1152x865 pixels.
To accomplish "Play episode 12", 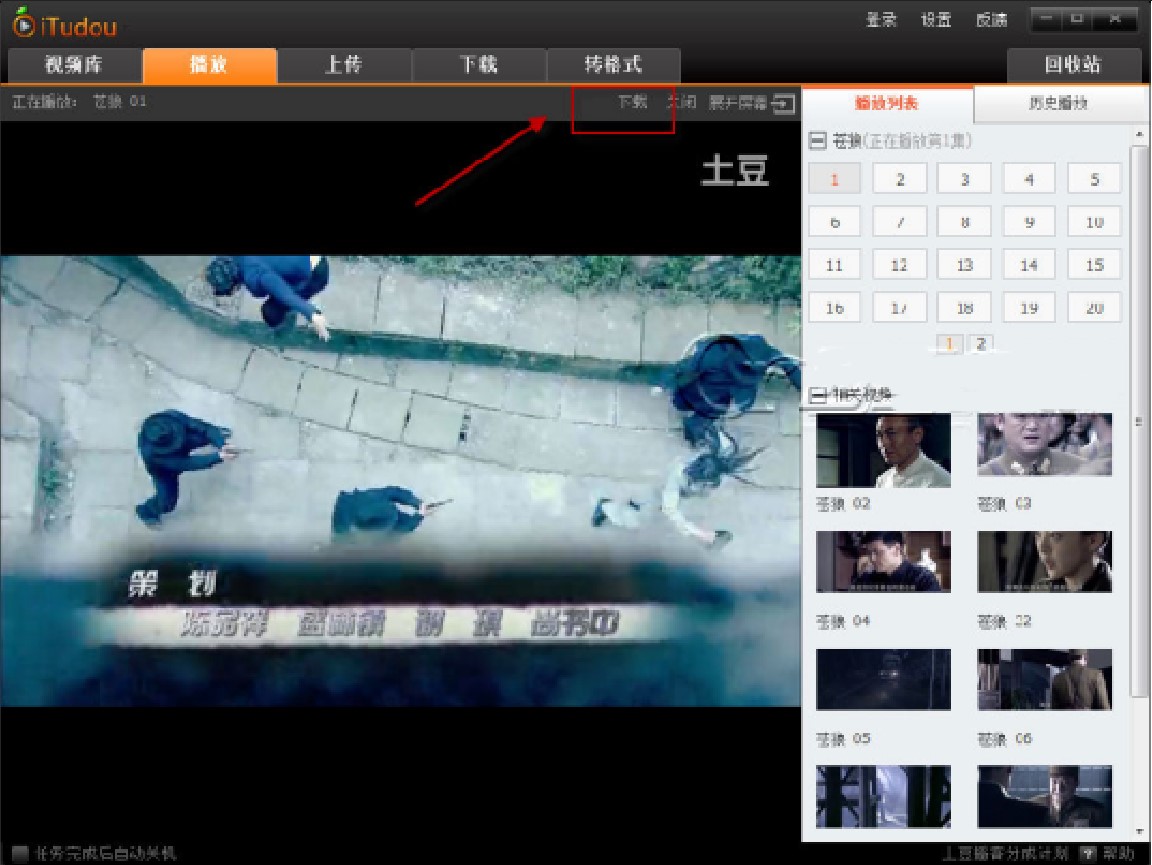I will click(x=900, y=265).
